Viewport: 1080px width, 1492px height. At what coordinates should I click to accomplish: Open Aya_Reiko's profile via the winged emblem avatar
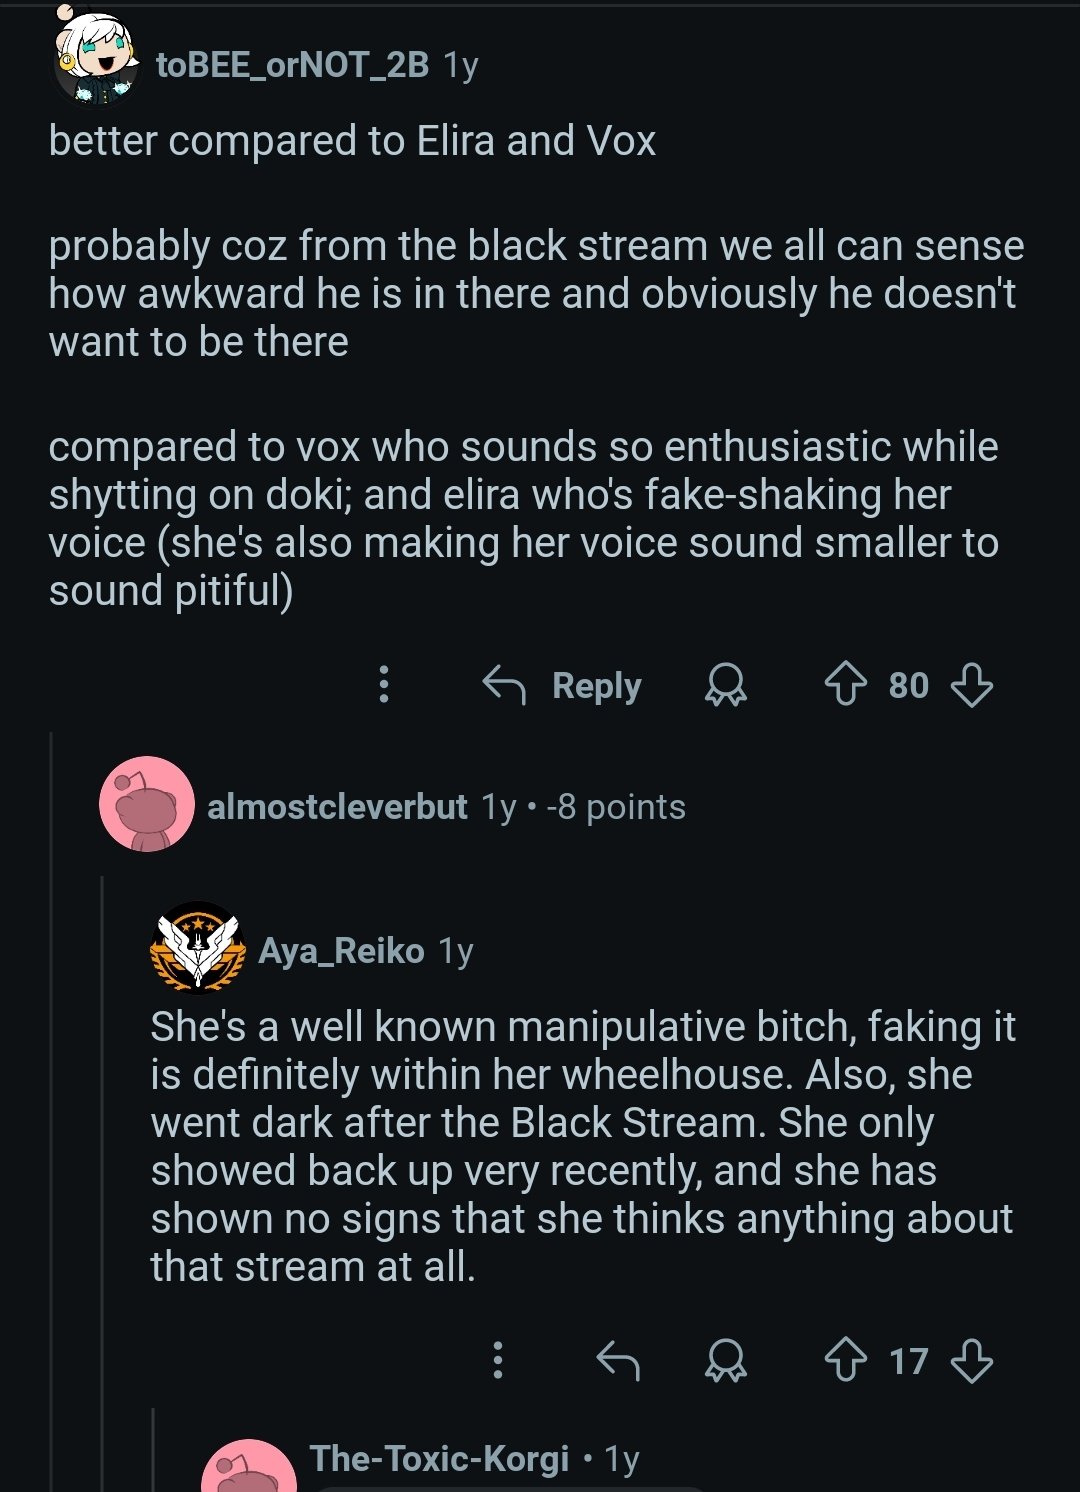point(198,948)
